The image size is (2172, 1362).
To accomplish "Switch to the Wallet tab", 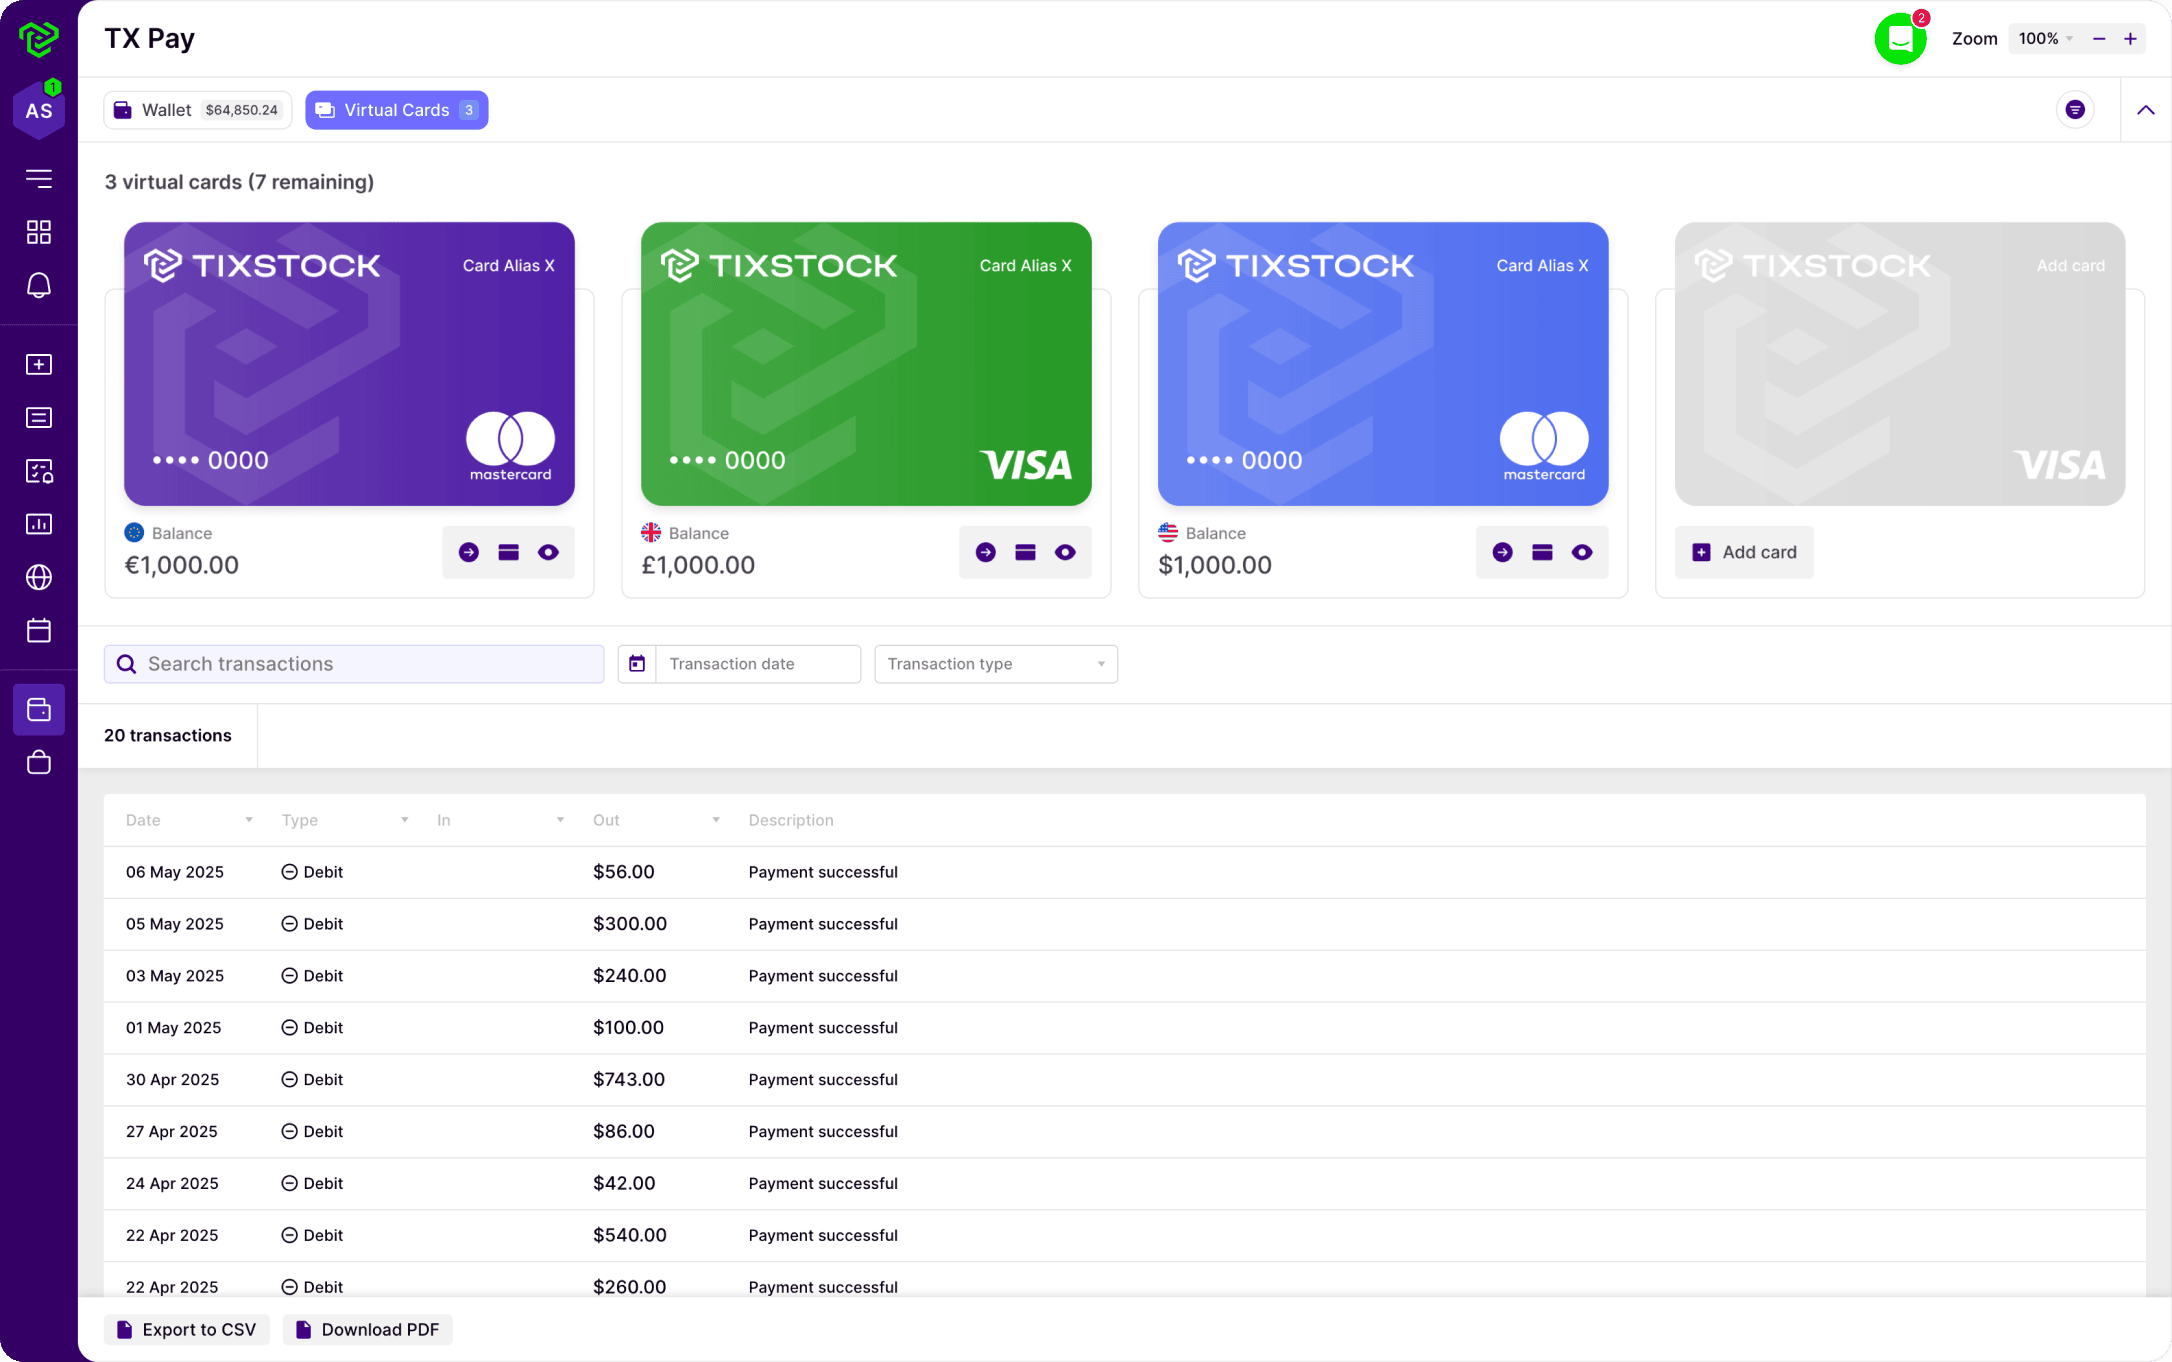I will click(198, 110).
